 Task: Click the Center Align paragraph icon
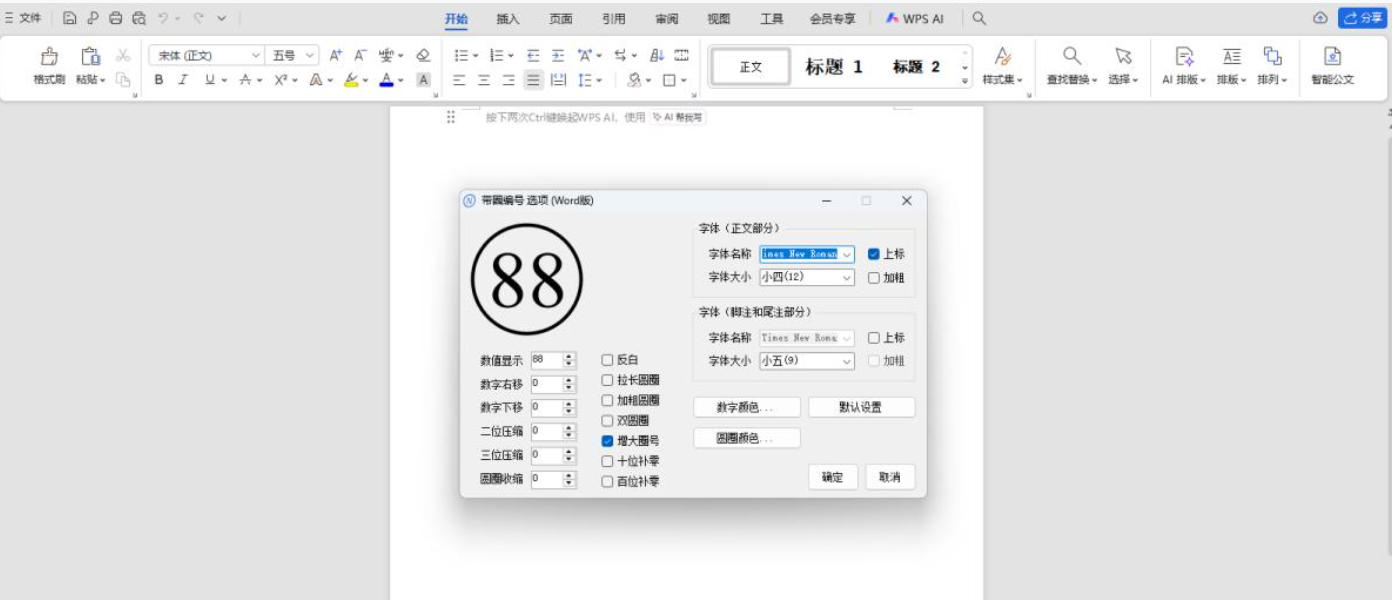coord(484,80)
